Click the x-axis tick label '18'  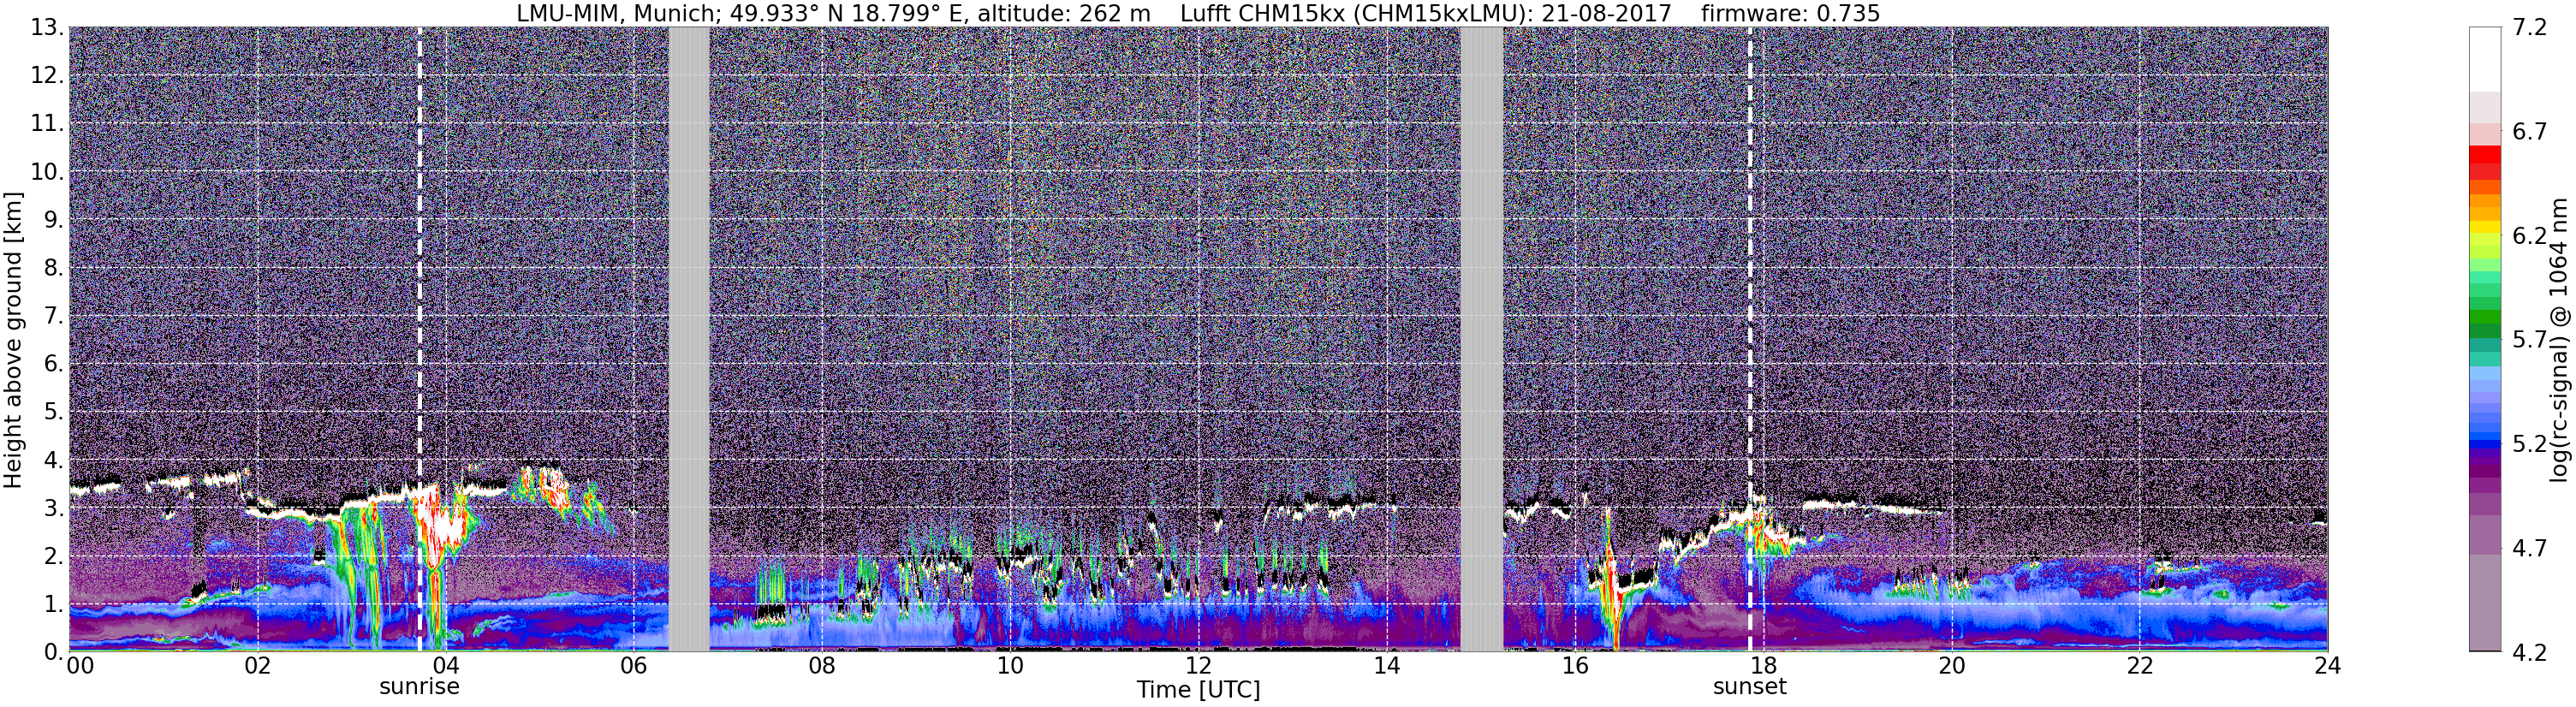(1763, 666)
